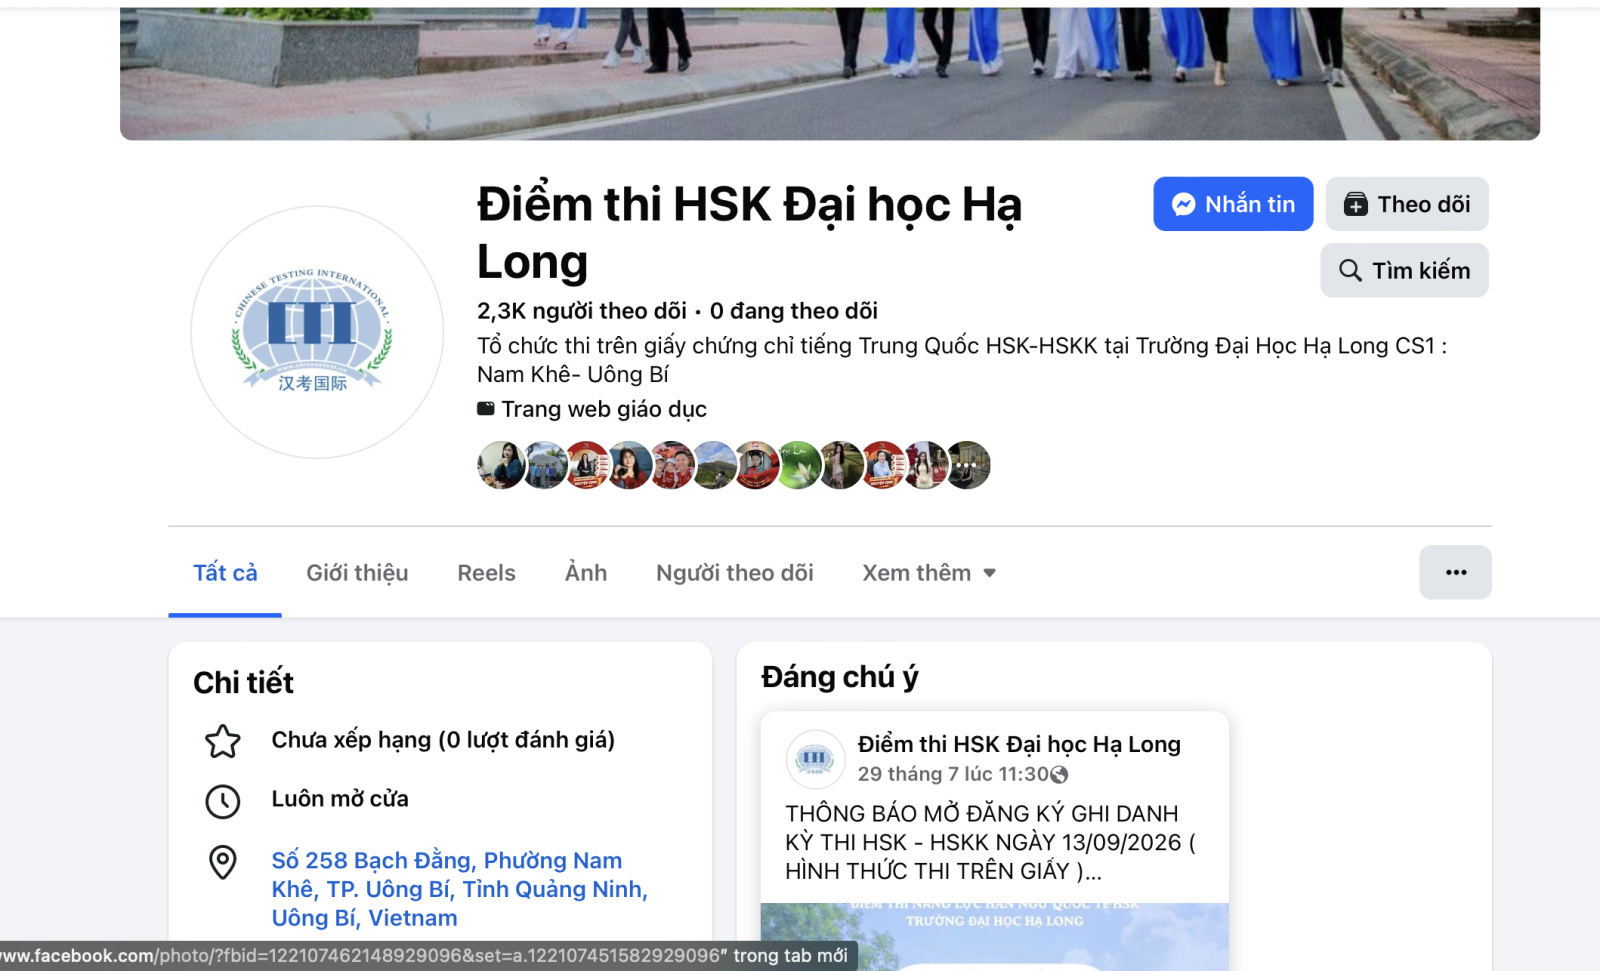Click the follow plus icon on Theo dõi
Screen dimensions: 1600x971
[x=1355, y=204]
